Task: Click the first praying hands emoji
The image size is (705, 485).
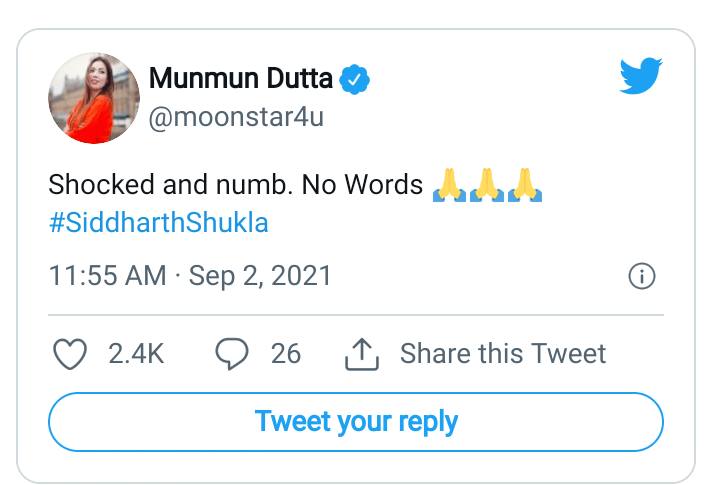Action: click(x=449, y=185)
